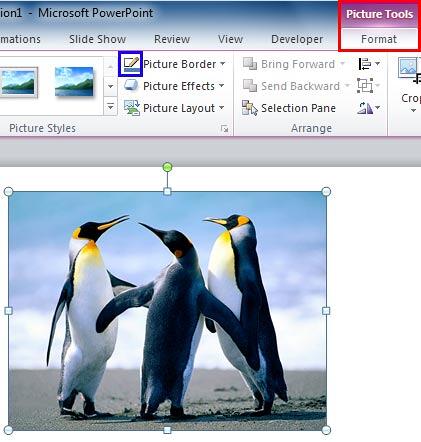The height and width of the screenshot is (442, 421).
Task: Open the Rotate objects tool
Action: (365, 108)
